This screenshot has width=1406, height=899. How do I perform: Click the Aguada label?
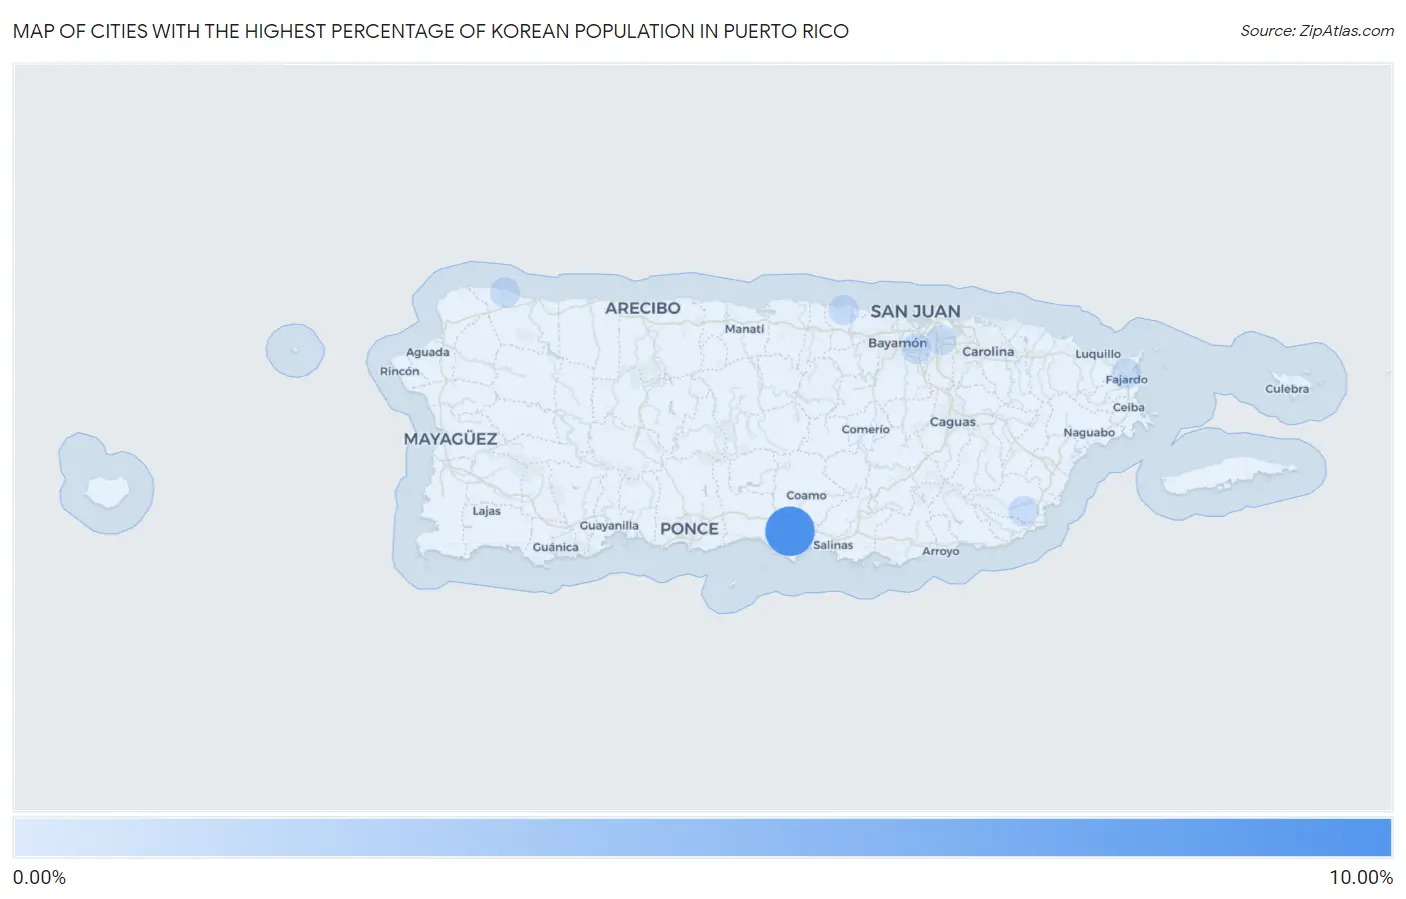[x=427, y=352]
